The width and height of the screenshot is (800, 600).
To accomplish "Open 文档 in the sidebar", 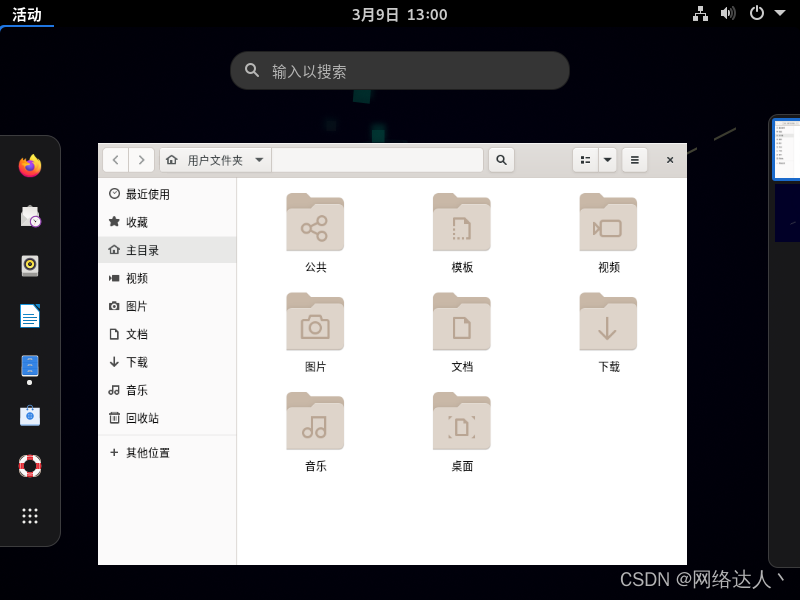I will tap(167, 334).
